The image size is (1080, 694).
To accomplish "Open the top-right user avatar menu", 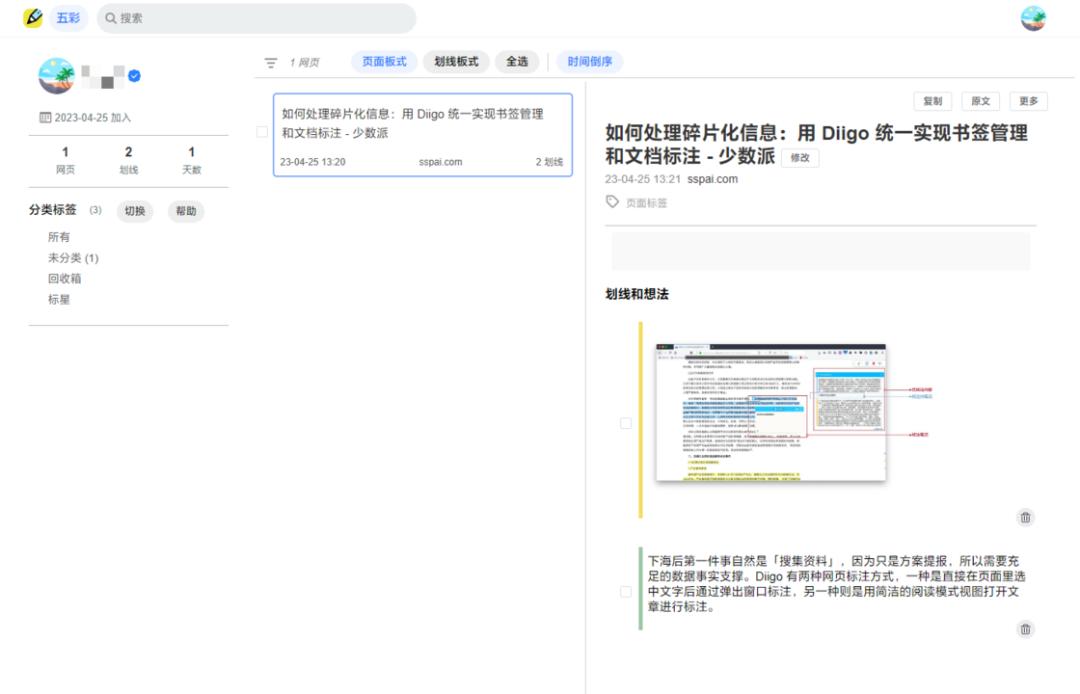I will coord(1033,18).
